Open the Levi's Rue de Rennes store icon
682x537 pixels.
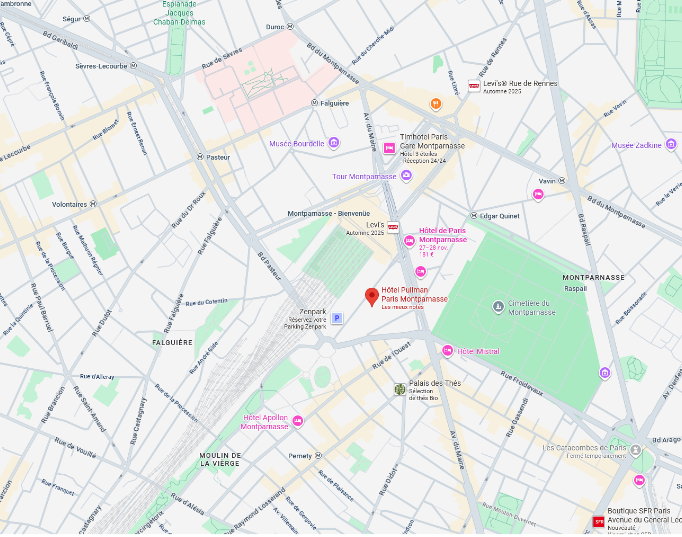click(x=474, y=87)
